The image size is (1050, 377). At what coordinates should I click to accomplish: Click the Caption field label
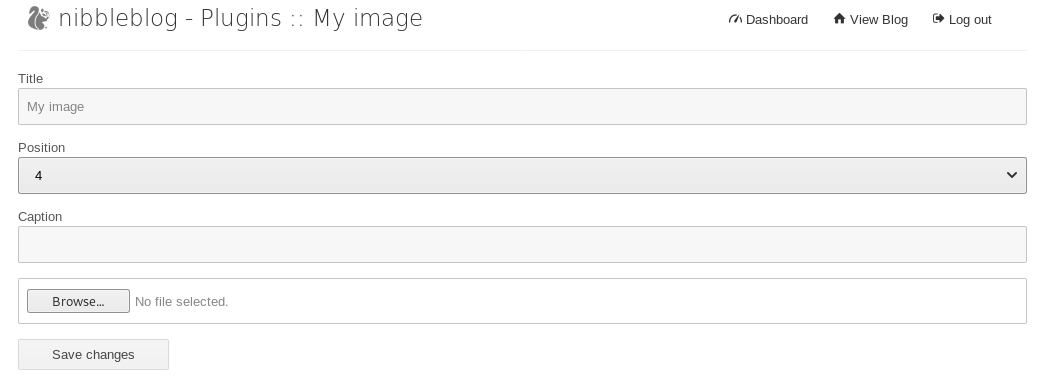point(40,216)
